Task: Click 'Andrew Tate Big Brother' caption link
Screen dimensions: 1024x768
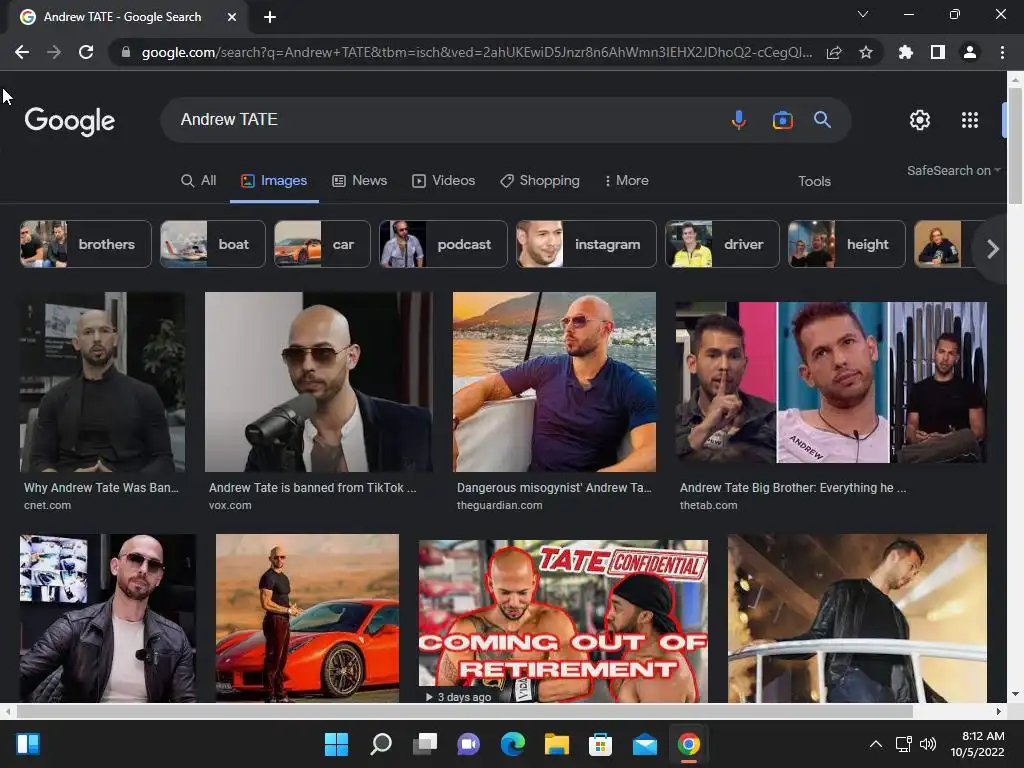Action: pos(793,488)
